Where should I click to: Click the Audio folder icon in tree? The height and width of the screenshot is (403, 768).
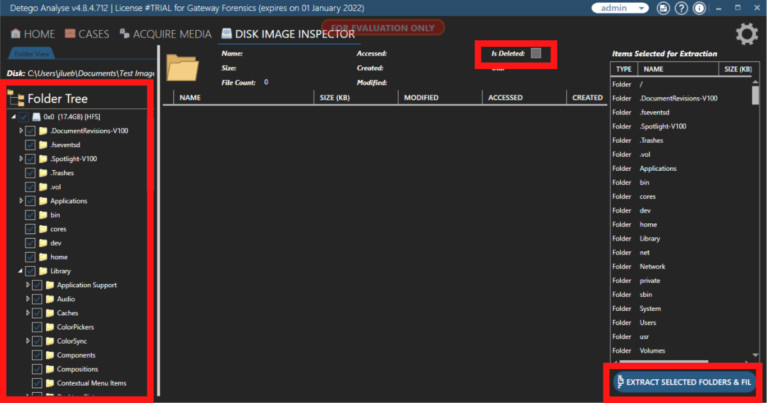(x=49, y=299)
